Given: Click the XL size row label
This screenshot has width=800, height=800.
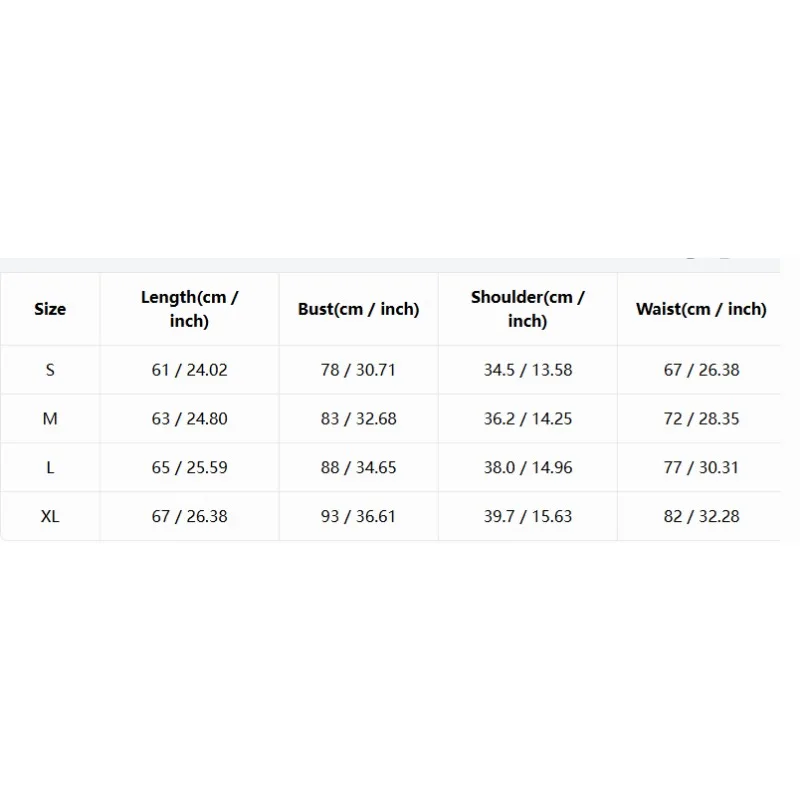Looking at the screenshot, I should coord(50,516).
